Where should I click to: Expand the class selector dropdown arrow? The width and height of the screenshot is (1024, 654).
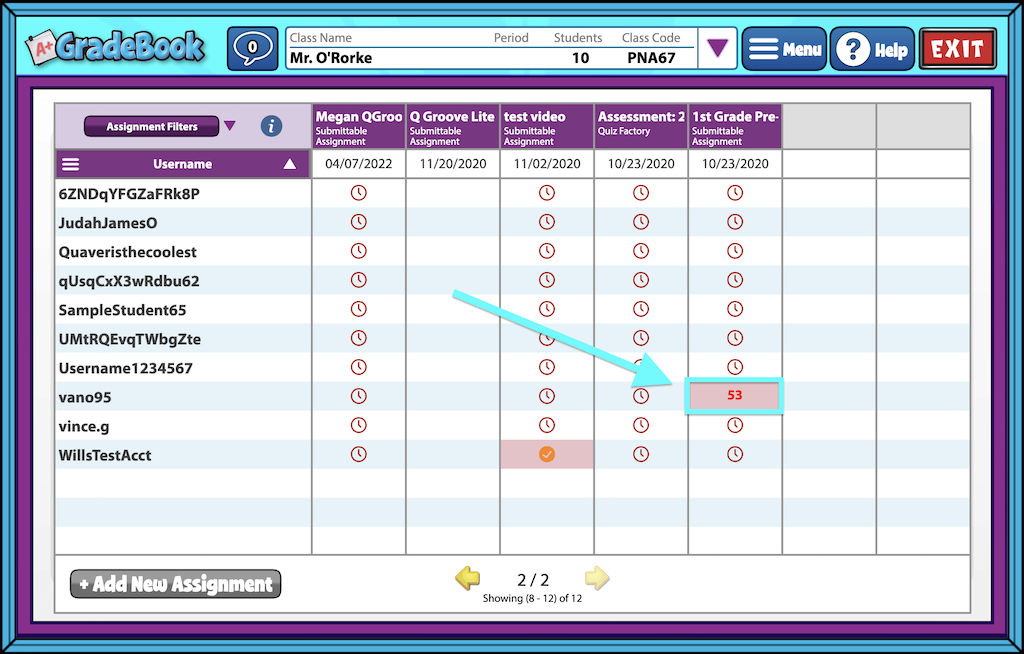point(717,48)
